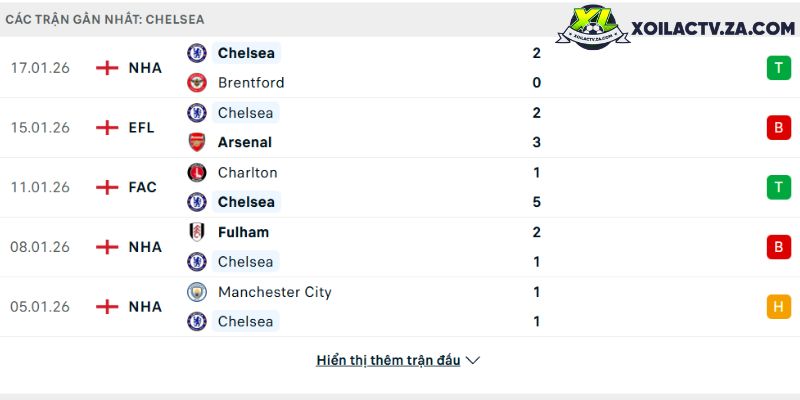This screenshot has width=800, height=400.
Task: Click the Chelsea crest in the Brentford match
Action: (x=197, y=53)
